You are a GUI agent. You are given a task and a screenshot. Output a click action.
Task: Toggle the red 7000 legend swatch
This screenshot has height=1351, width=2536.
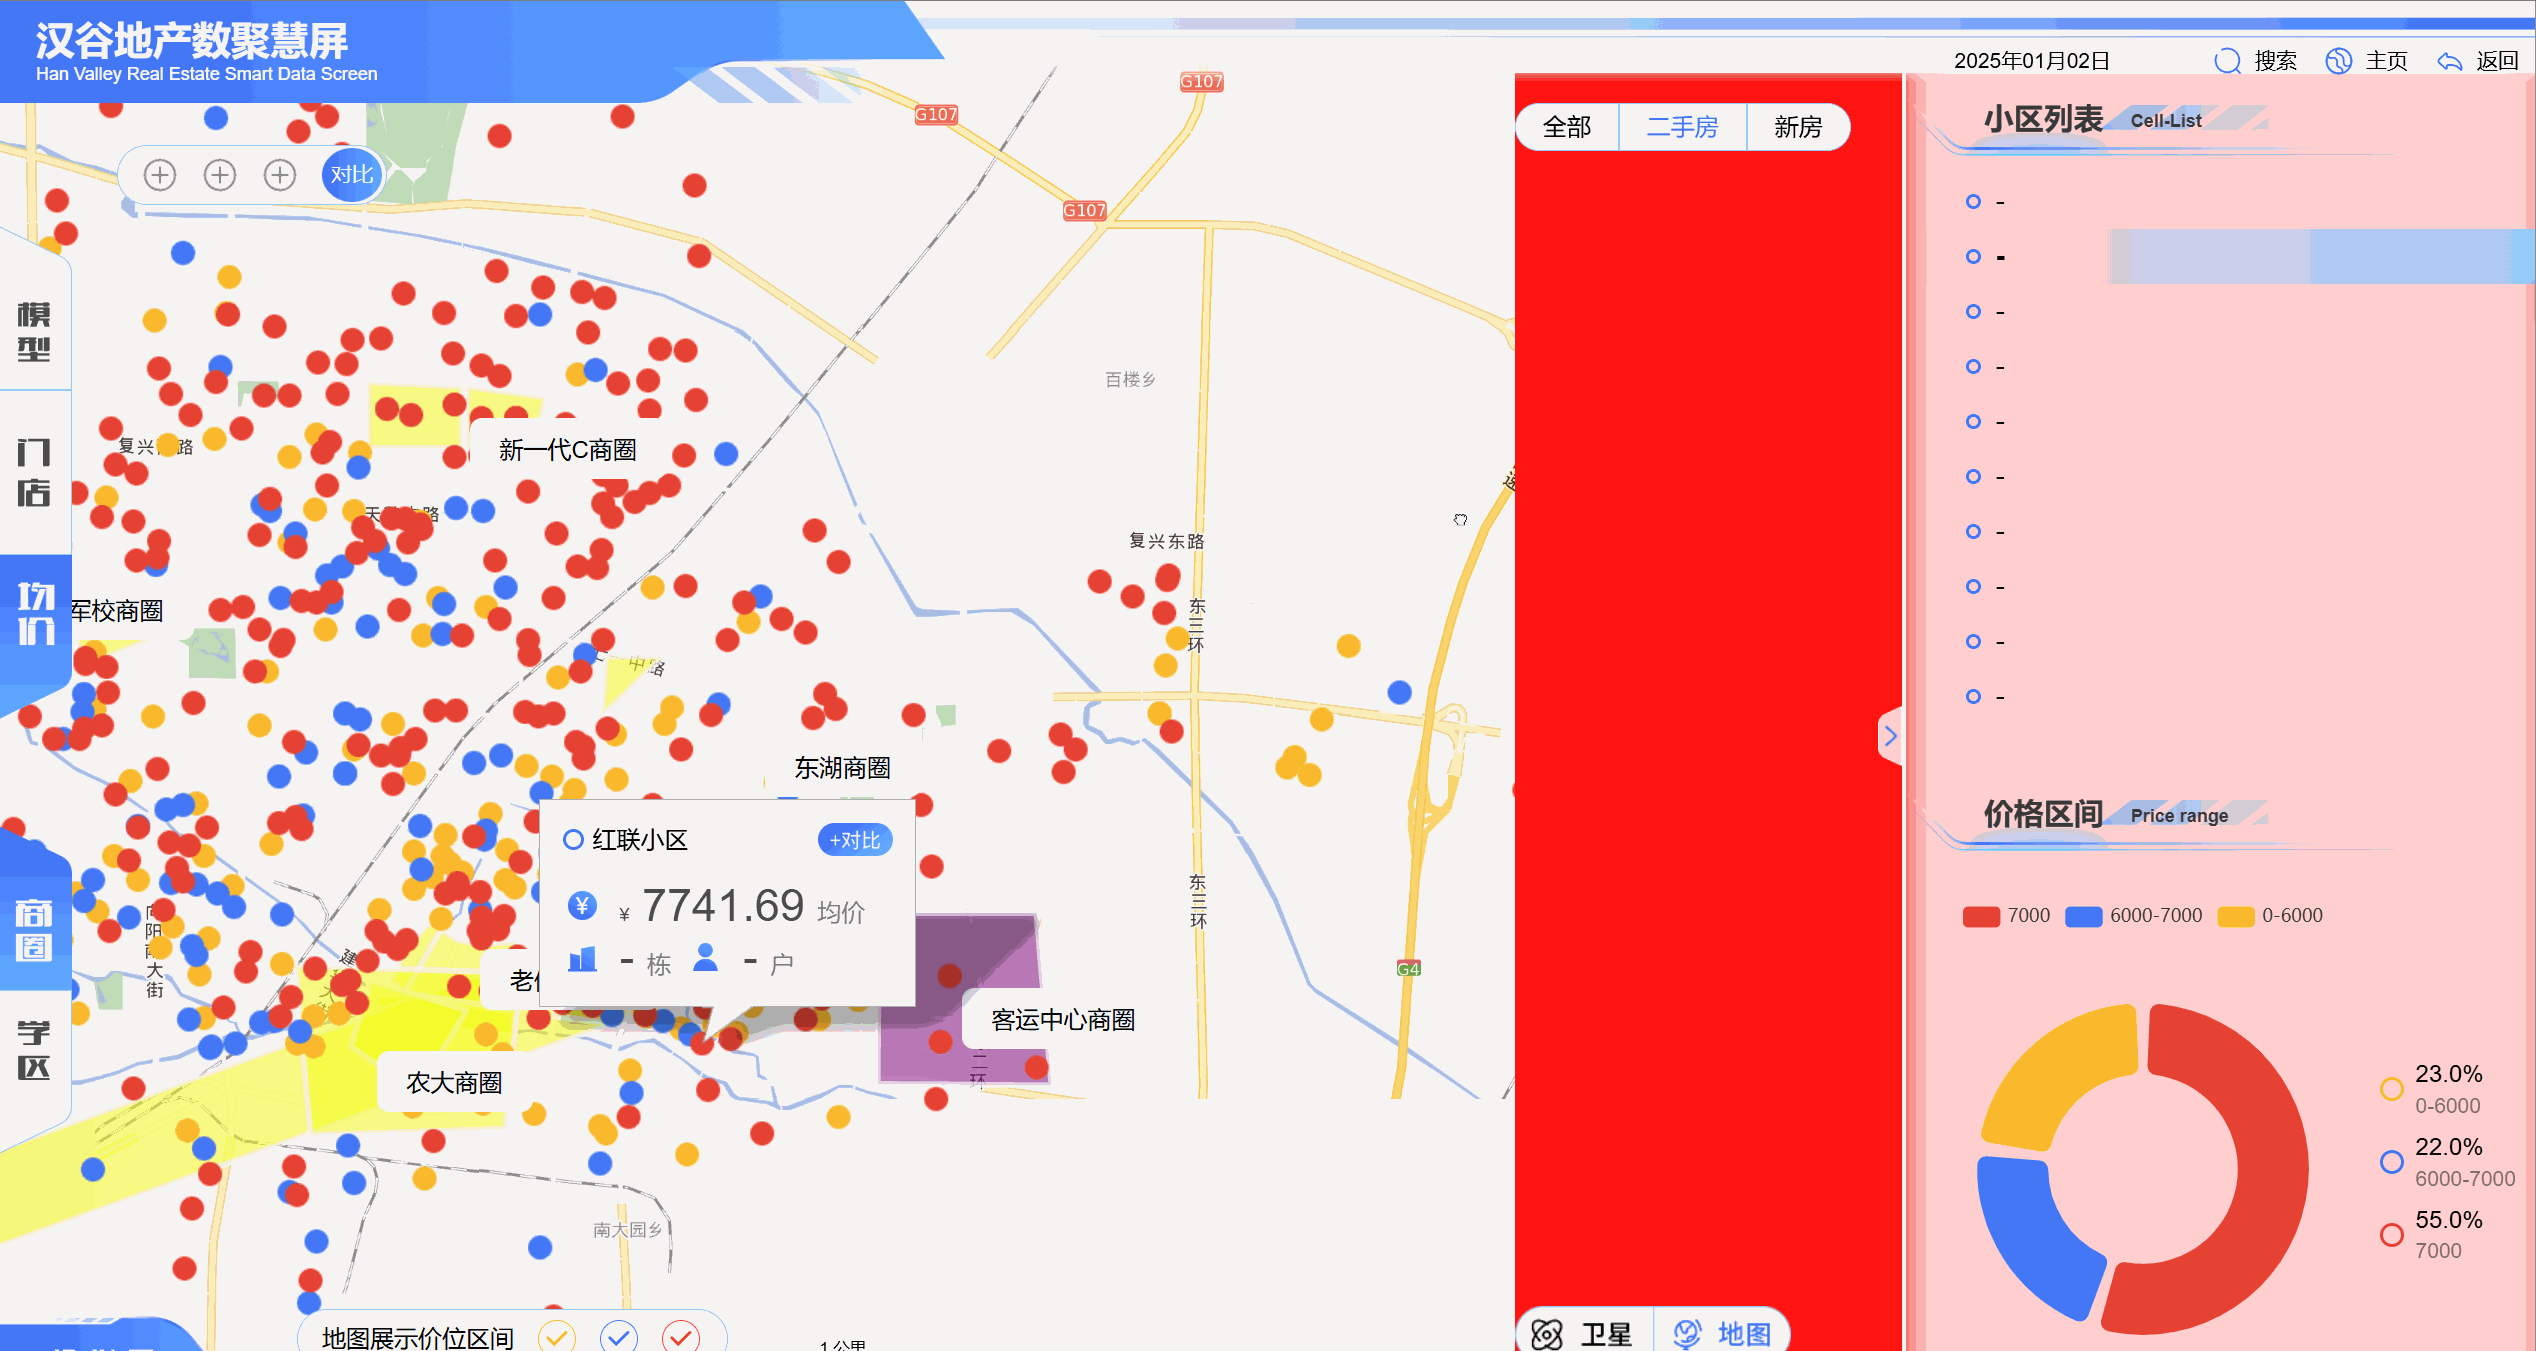click(1981, 917)
